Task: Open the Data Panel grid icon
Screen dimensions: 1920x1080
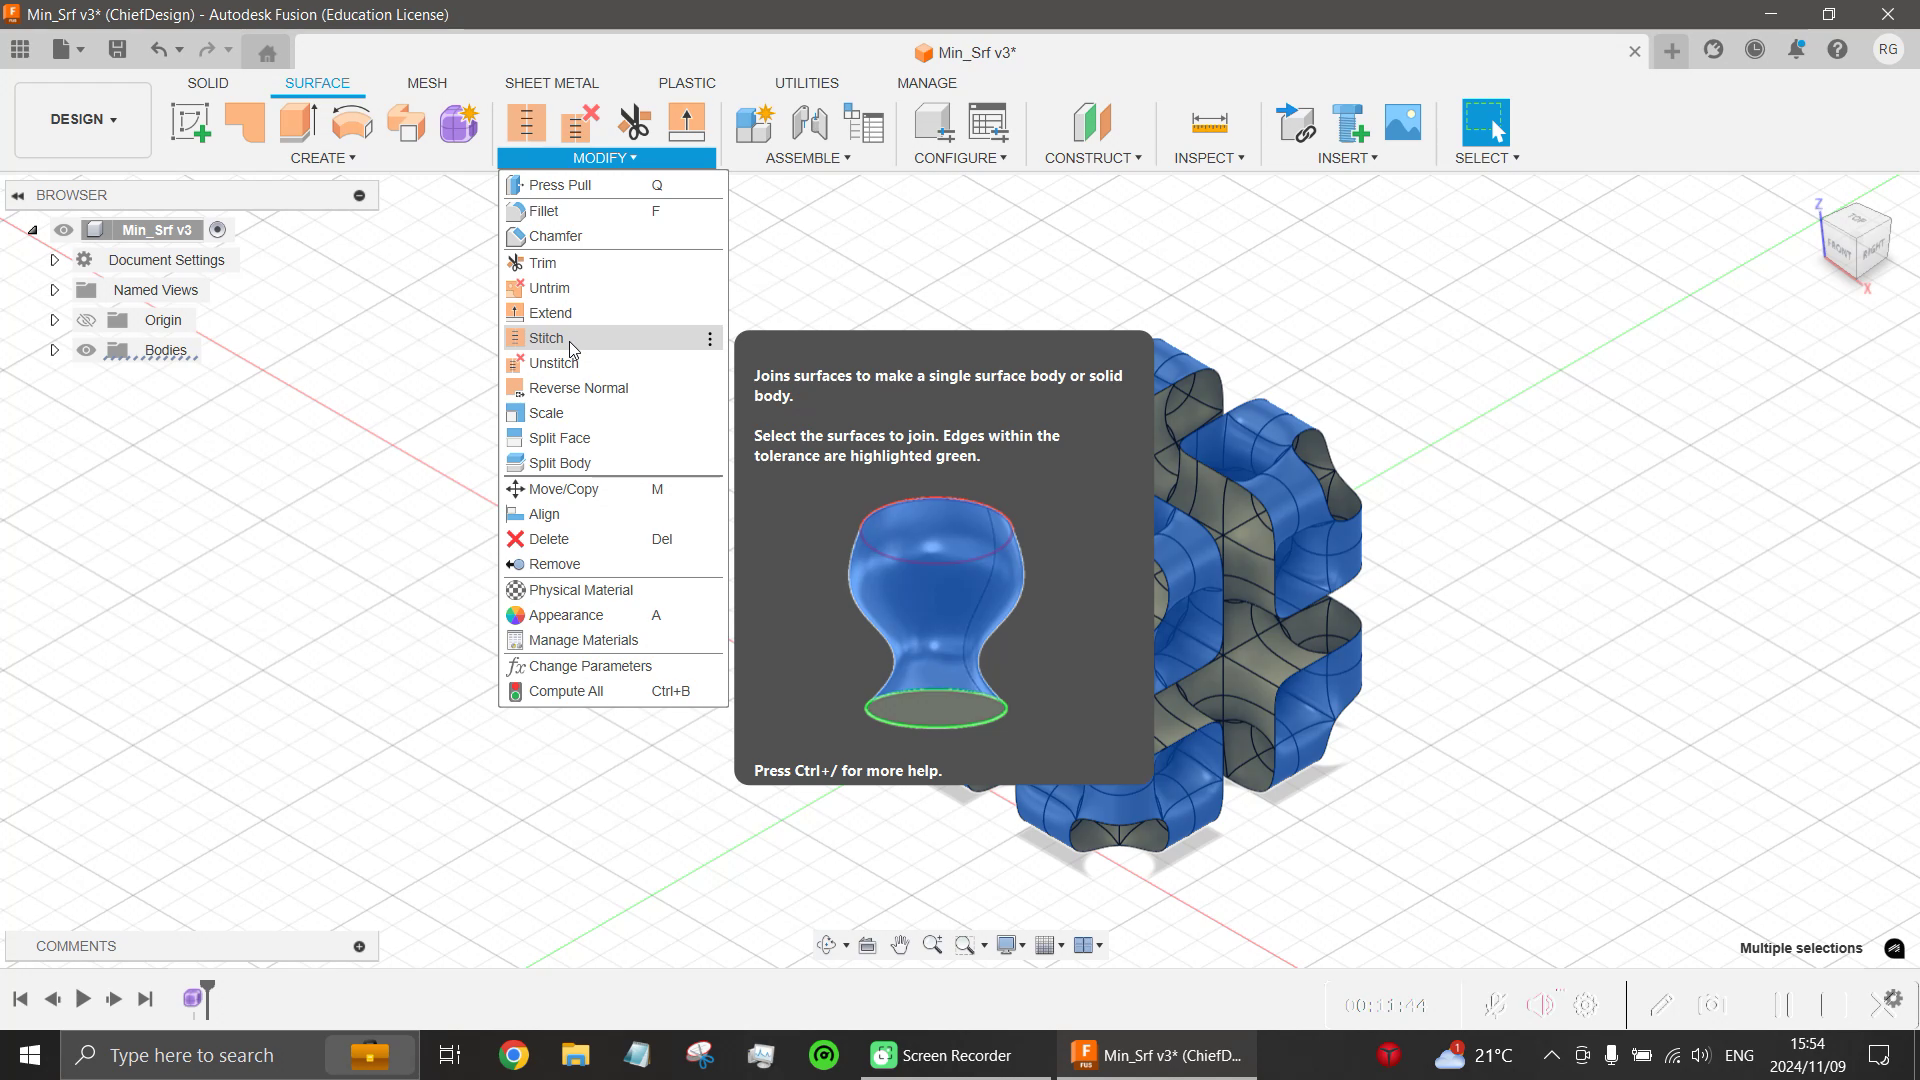Action: tap(20, 49)
